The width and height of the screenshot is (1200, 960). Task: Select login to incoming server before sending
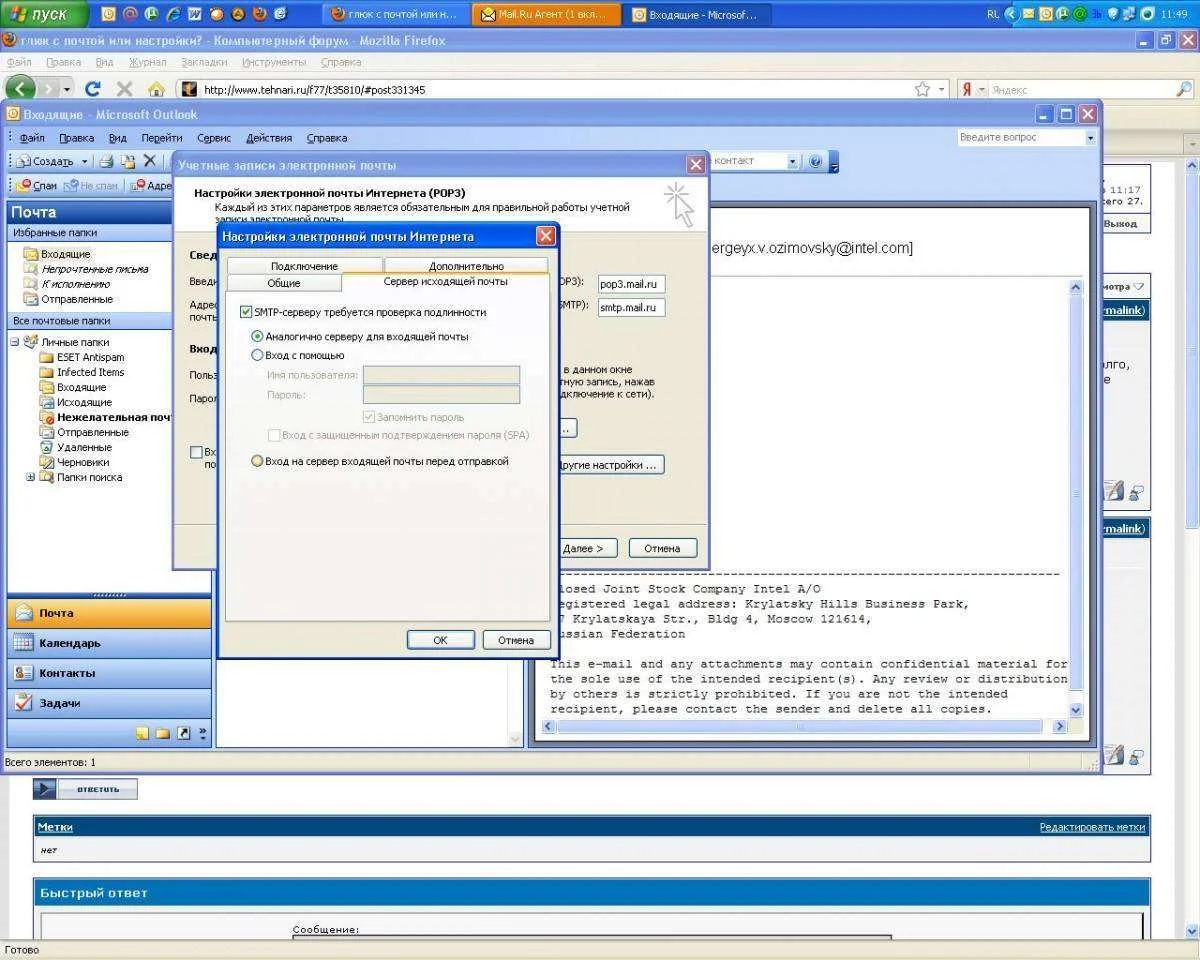point(257,461)
